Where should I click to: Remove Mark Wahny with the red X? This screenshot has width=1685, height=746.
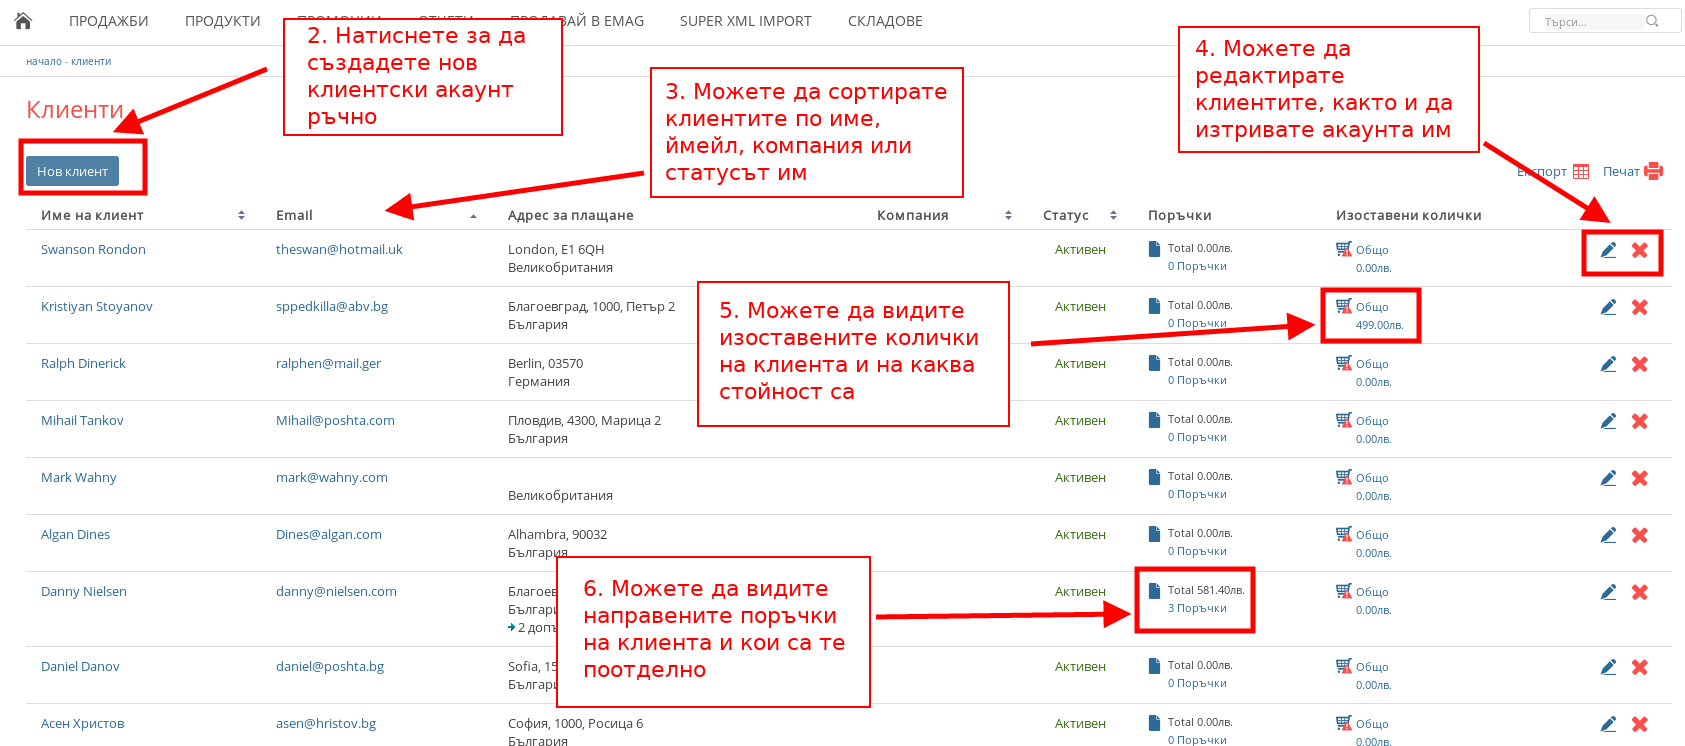[1640, 478]
